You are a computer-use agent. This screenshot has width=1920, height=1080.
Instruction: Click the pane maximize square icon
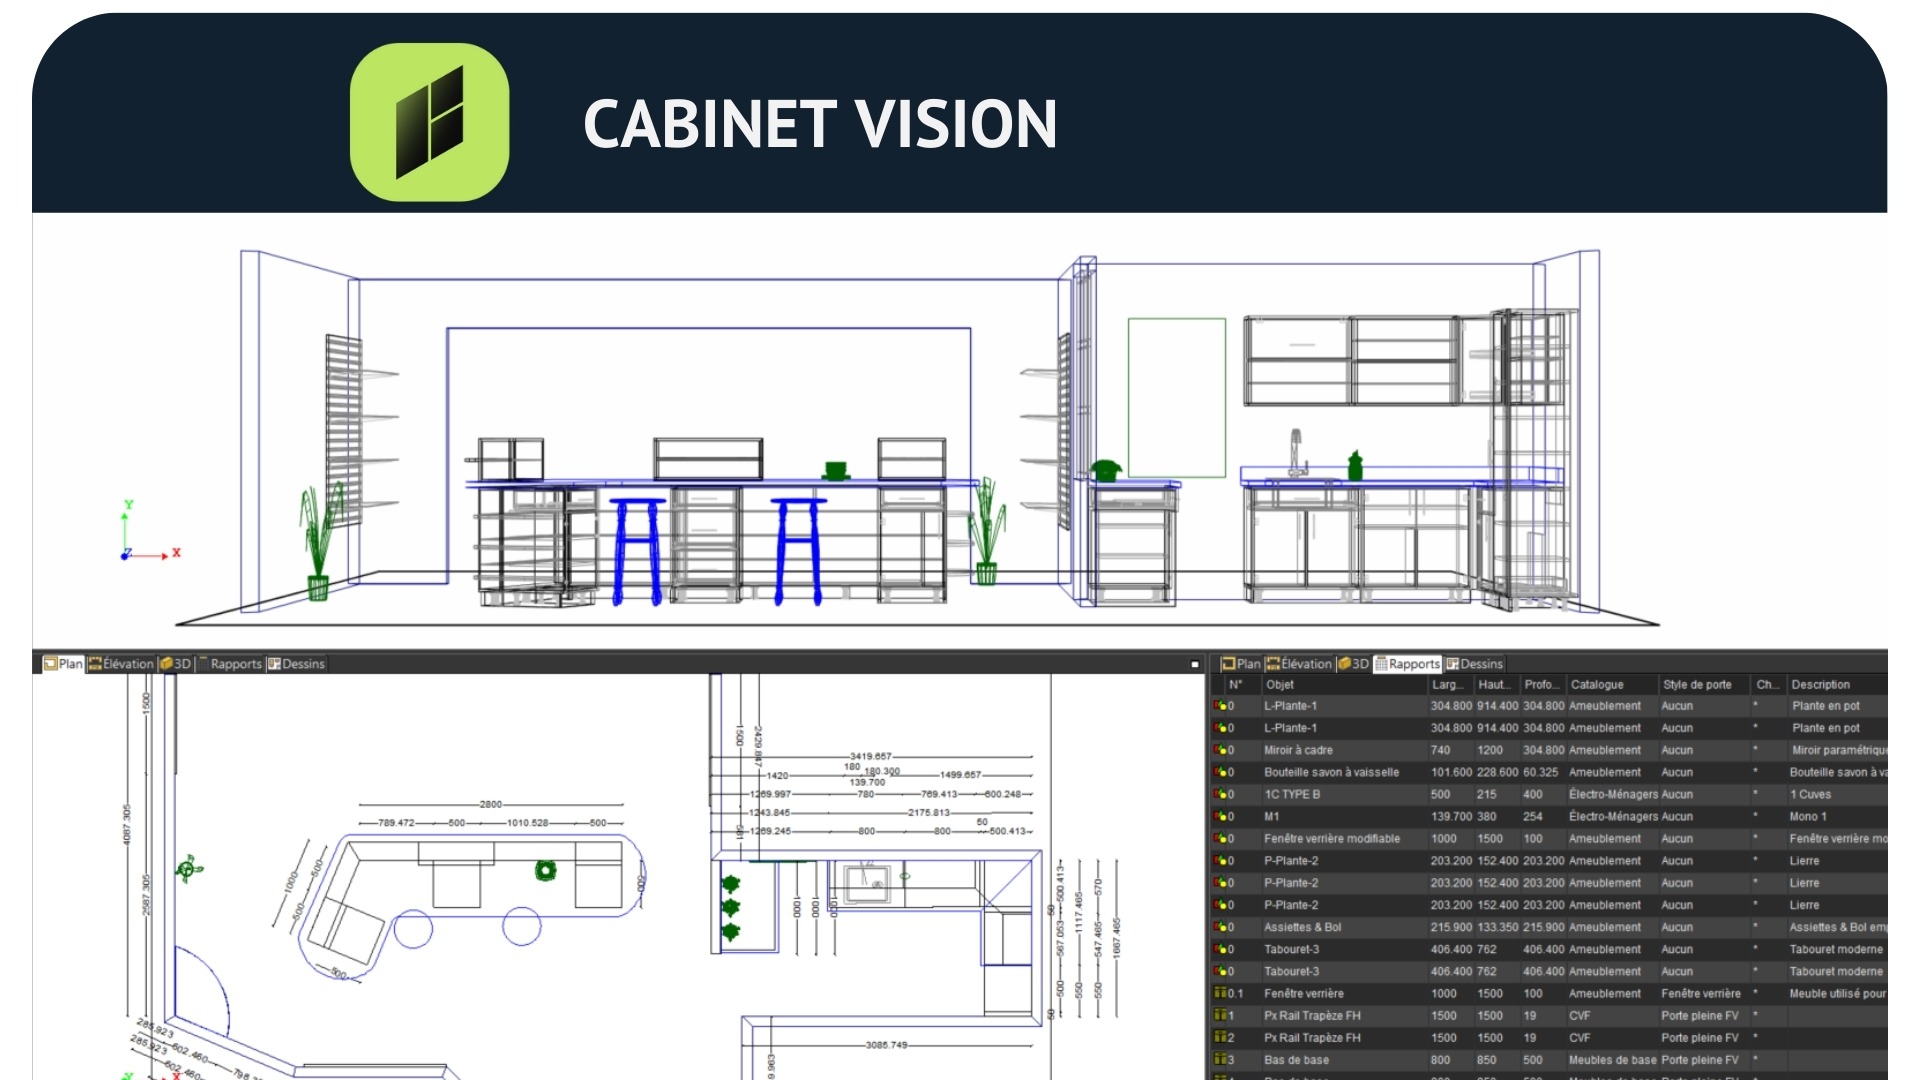pos(1194,664)
